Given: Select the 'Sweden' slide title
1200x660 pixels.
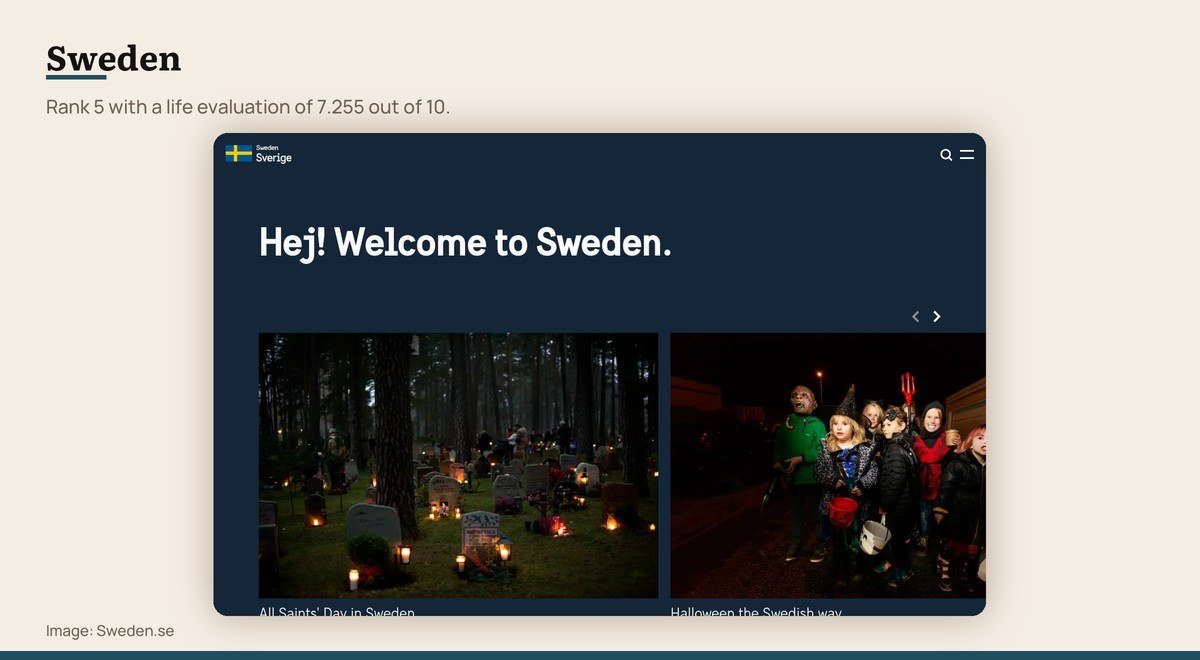Looking at the screenshot, I should (114, 59).
